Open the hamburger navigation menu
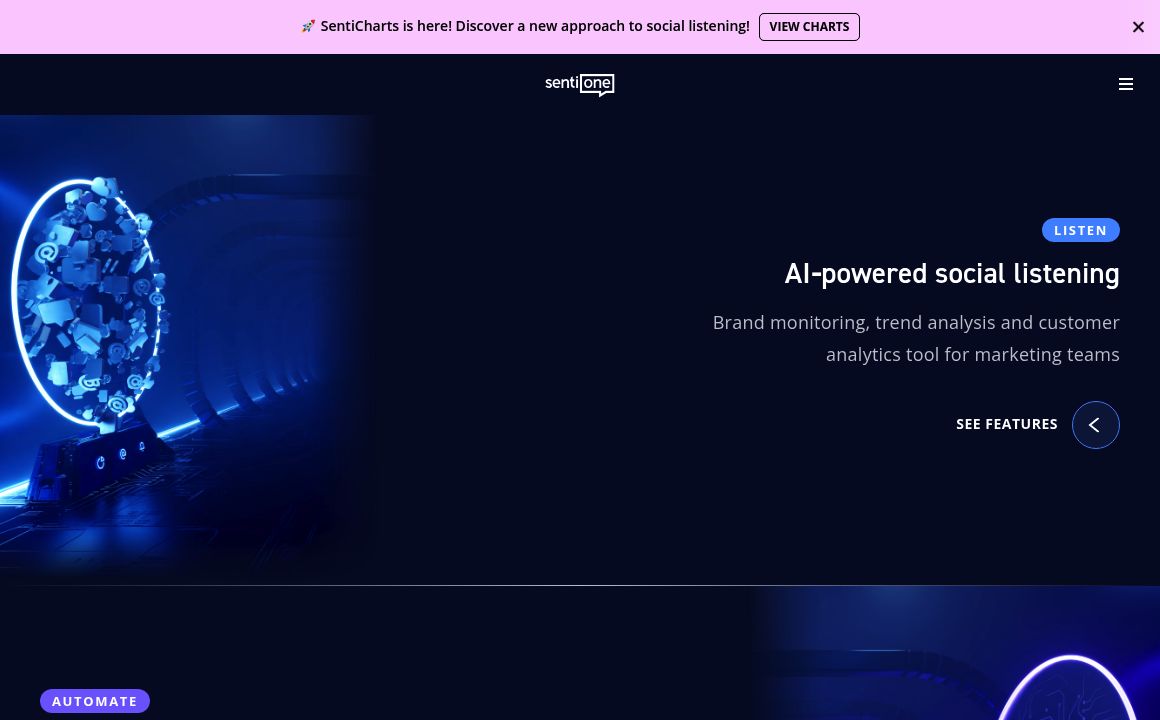Viewport: 1160px width, 720px height. [x=1125, y=85]
